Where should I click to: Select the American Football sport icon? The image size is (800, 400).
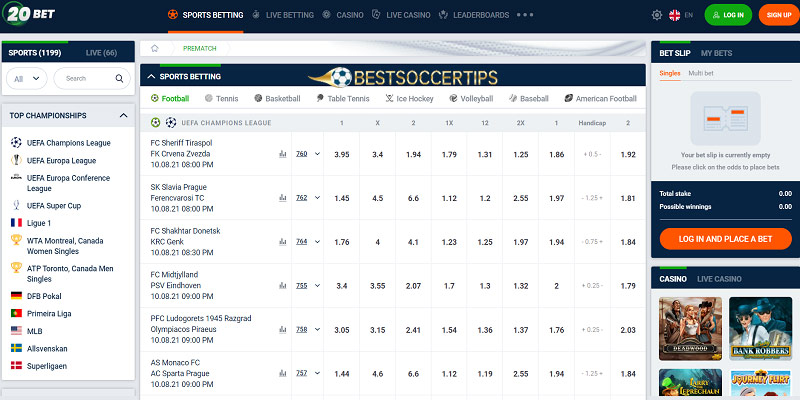(568, 98)
